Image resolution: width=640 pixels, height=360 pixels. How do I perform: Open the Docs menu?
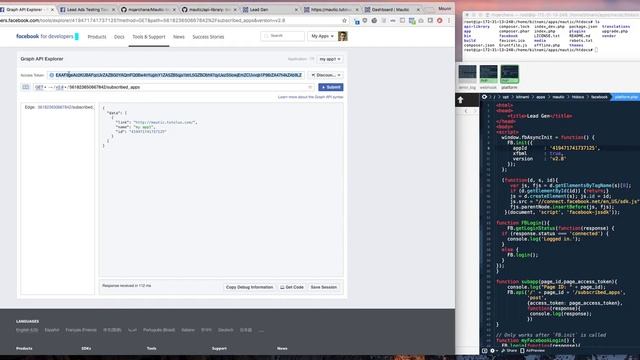tap(119, 37)
